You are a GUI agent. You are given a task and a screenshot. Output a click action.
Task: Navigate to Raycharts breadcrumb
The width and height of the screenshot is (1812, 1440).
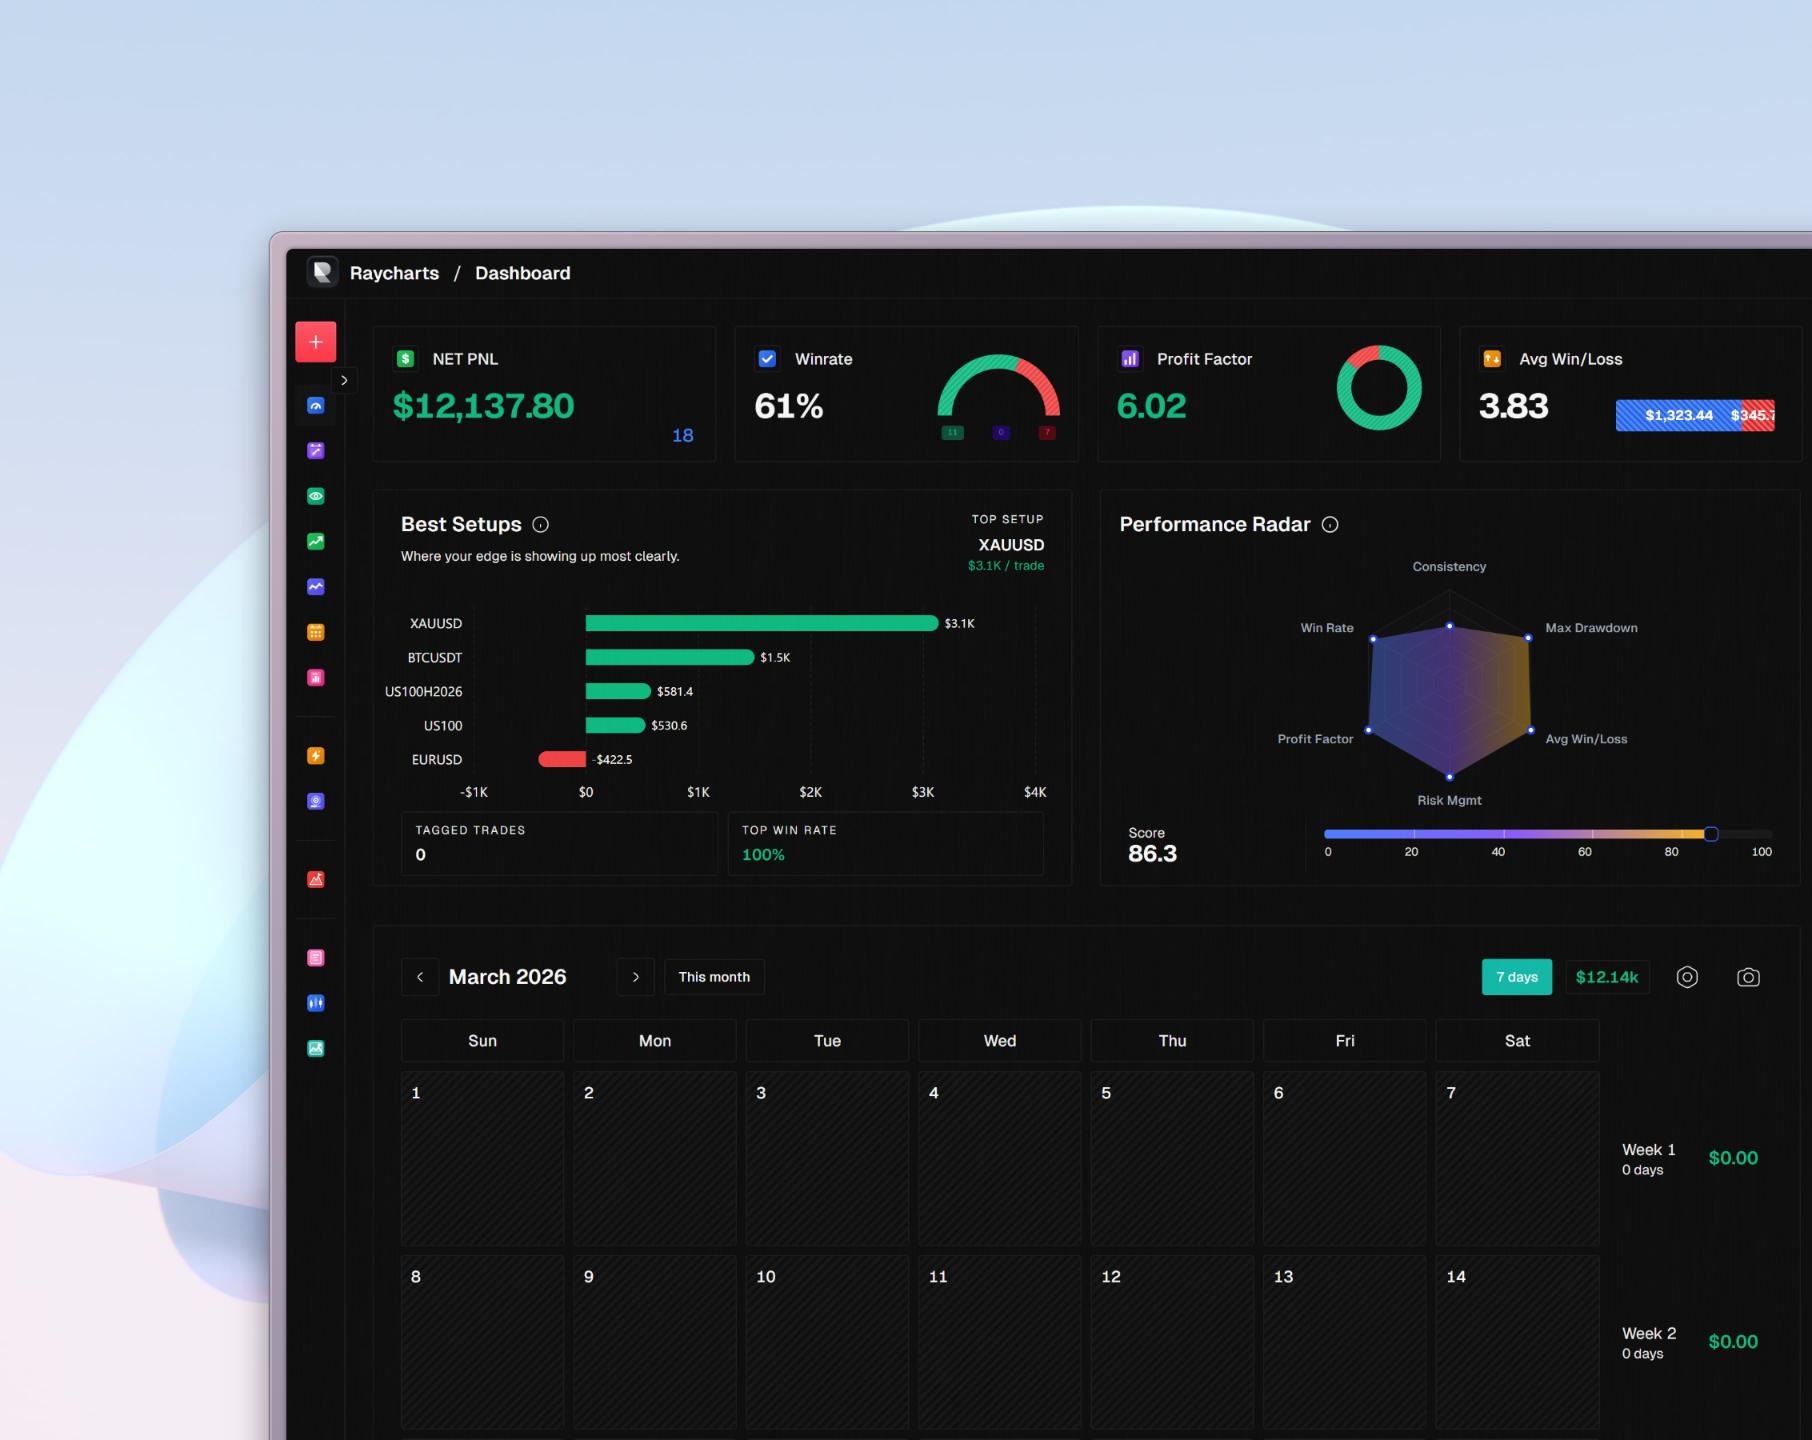(x=394, y=273)
